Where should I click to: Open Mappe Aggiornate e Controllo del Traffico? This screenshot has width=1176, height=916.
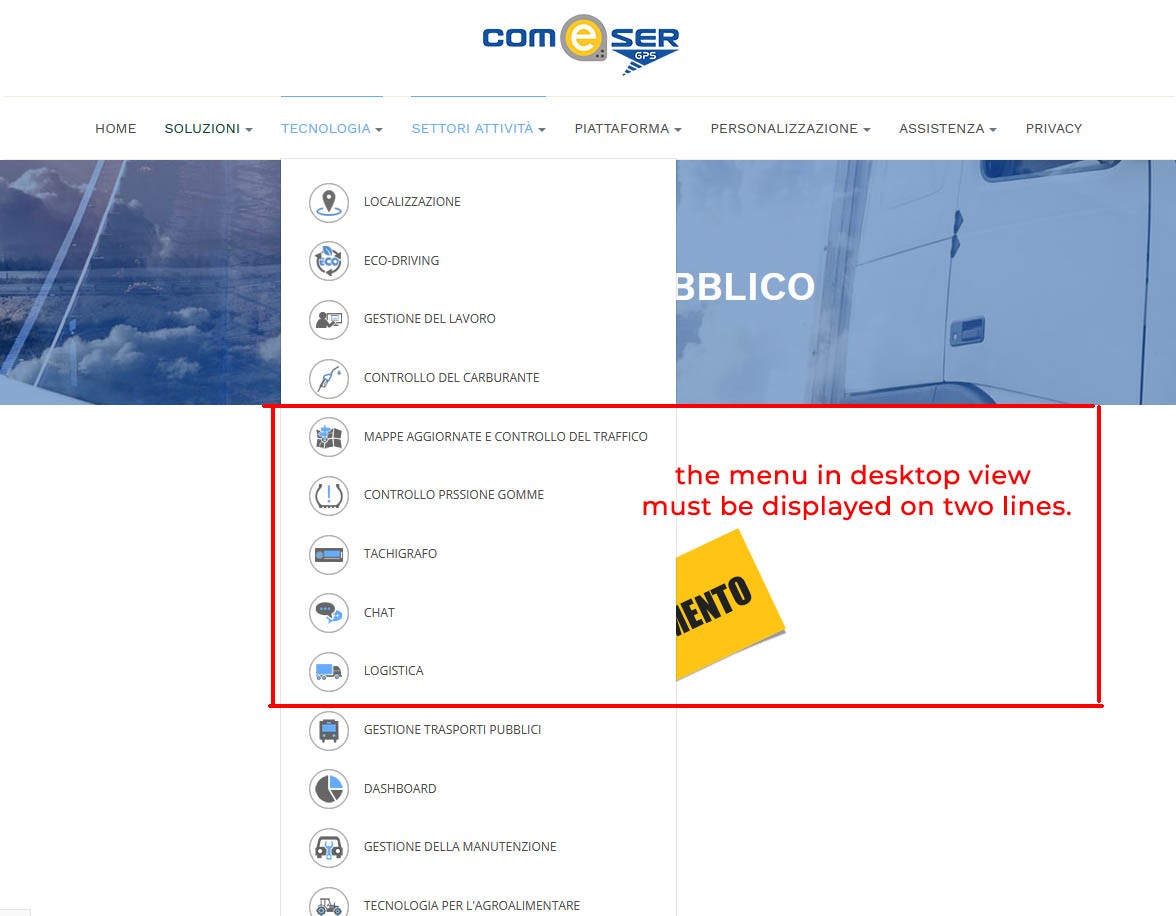[506, 437]
